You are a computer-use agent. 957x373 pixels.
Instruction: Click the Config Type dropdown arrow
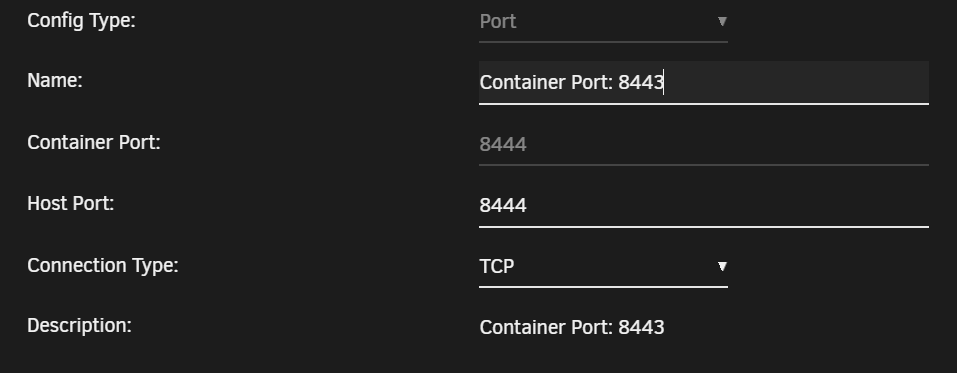(722, 21)
